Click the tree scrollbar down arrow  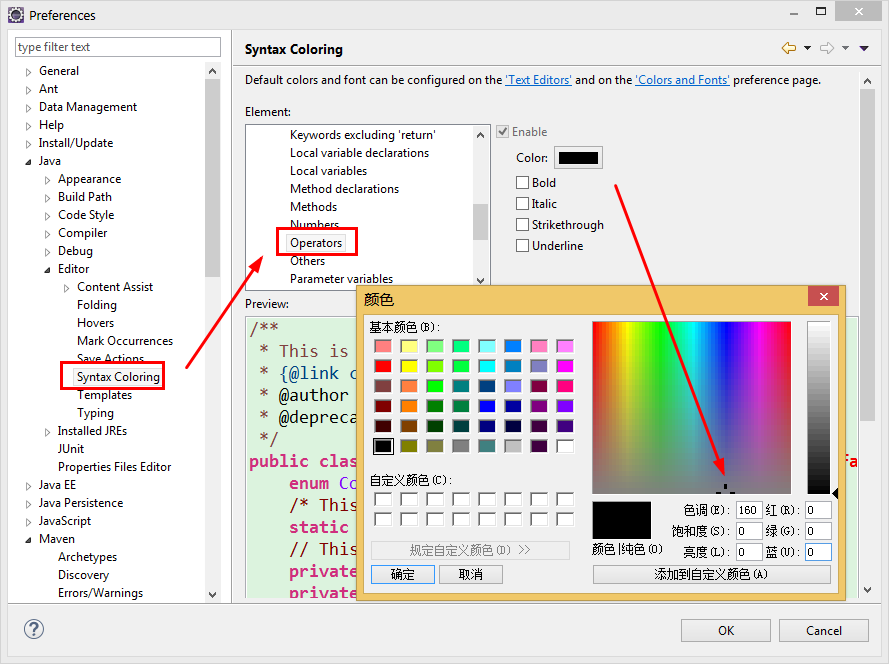[x=213, y=595]
